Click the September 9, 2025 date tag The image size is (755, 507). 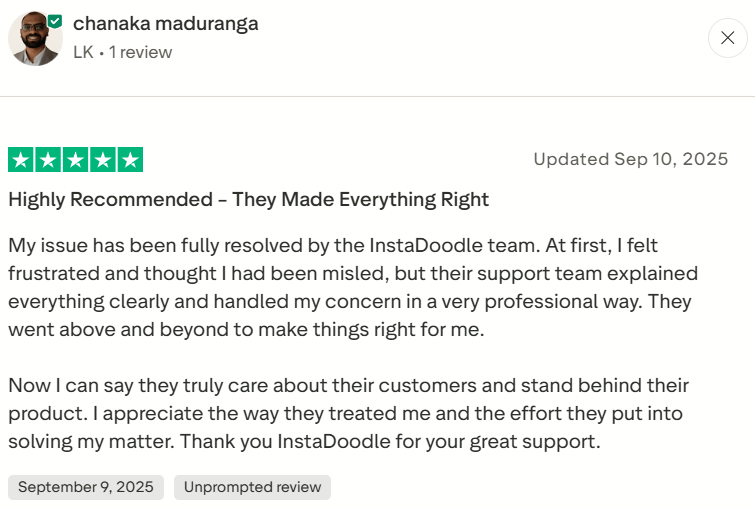coord(86,487)
